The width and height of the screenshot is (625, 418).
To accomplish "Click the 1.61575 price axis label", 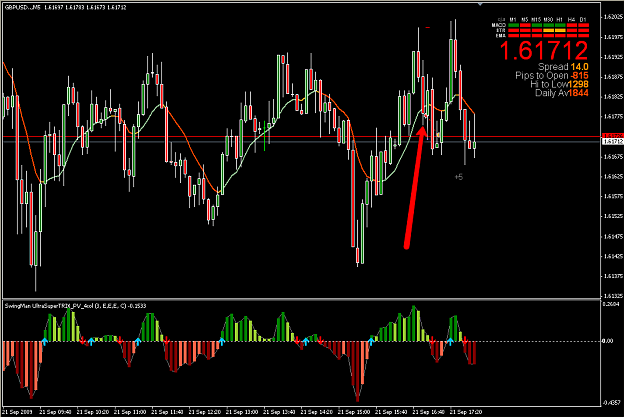I will pos(613,196).
